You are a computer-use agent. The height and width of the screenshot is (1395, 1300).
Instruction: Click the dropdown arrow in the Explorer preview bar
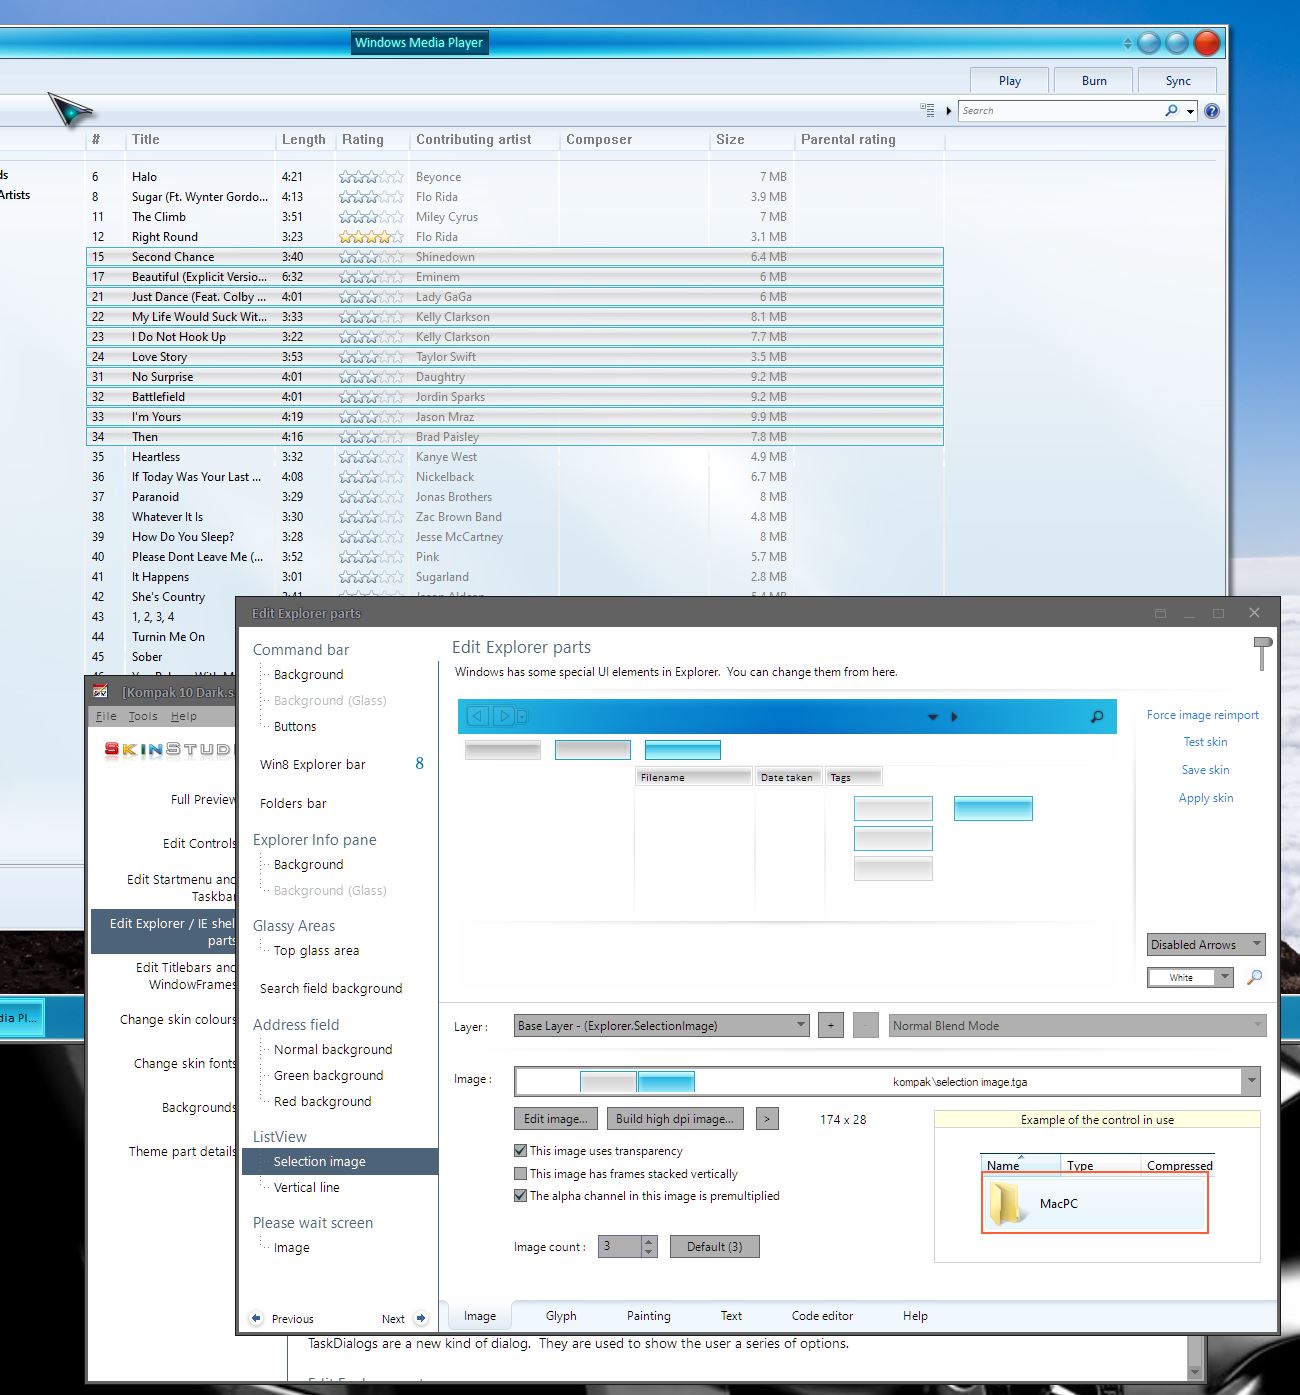click(x=933, y=716)
